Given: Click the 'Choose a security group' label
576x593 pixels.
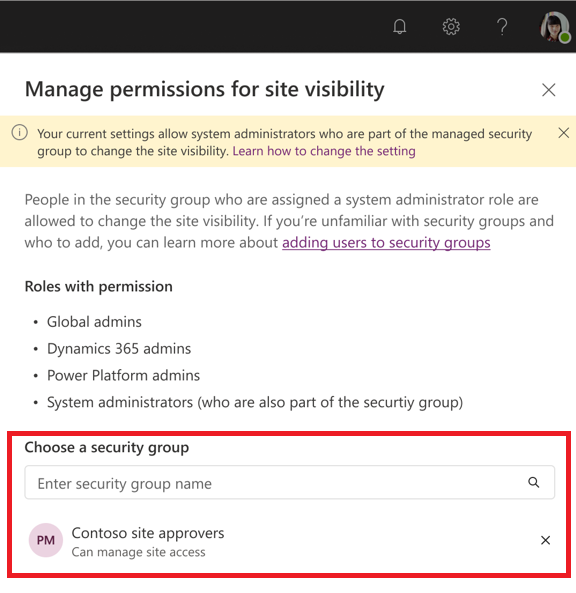Looking at the screenshot, I should point(107,447).
